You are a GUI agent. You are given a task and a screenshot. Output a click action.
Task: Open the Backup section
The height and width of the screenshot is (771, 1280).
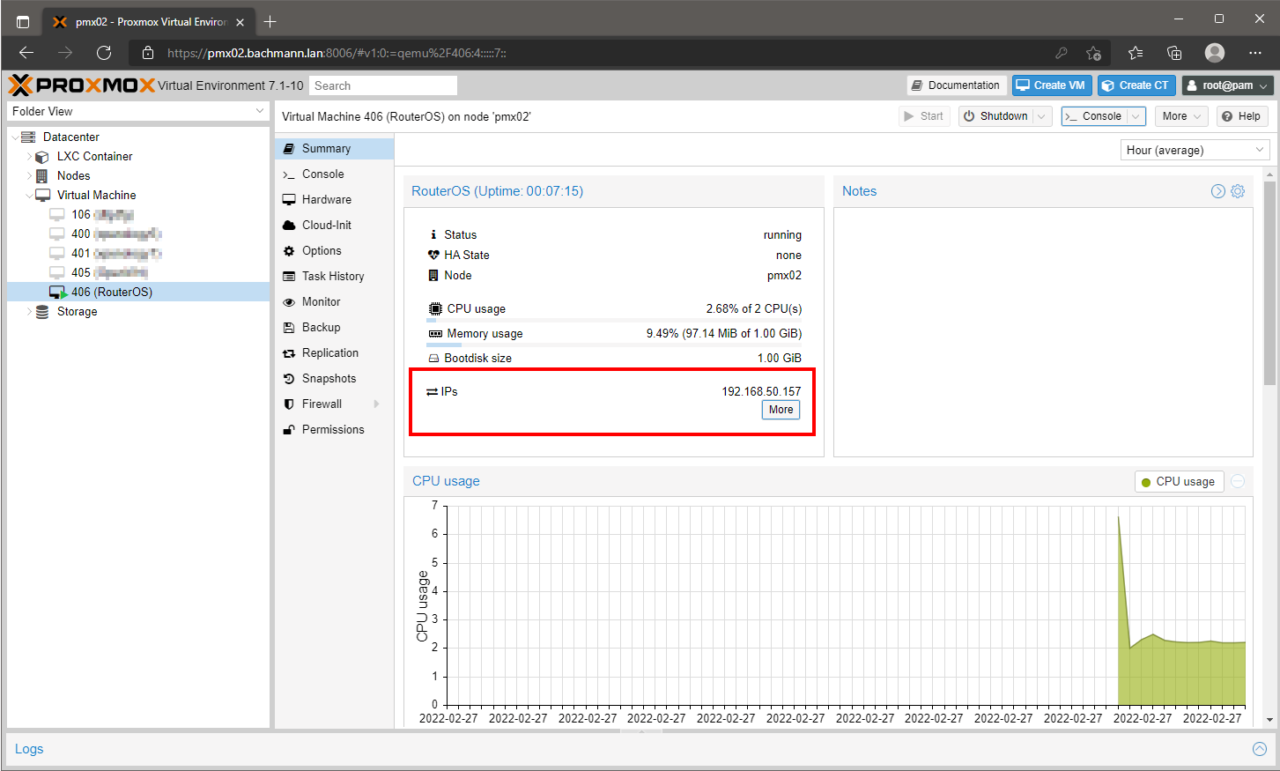334,327
